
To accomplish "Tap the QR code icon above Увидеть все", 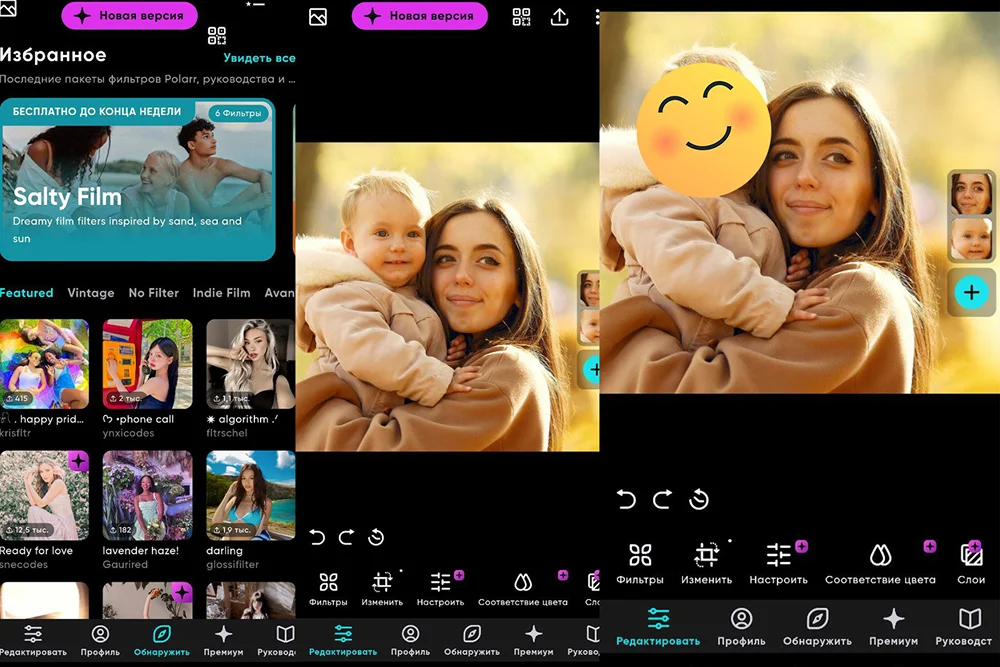I will (217, 37).
